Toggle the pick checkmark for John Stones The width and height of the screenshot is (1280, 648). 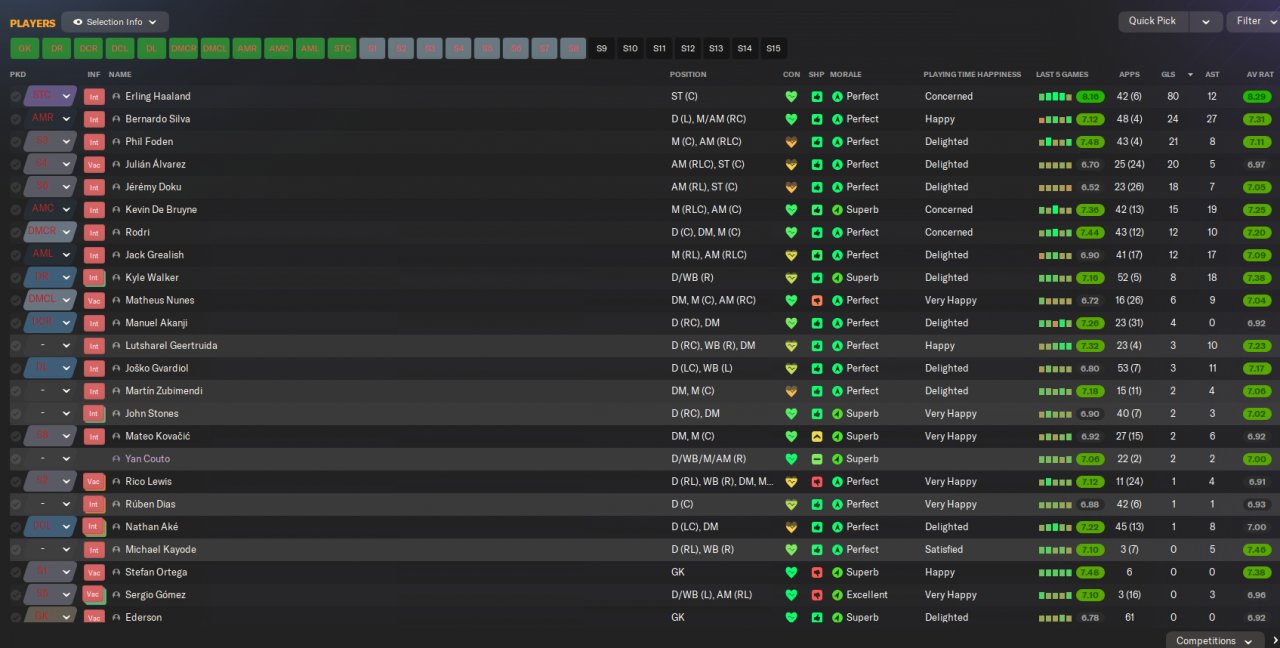pyautogui.click(x=15, y=414)
